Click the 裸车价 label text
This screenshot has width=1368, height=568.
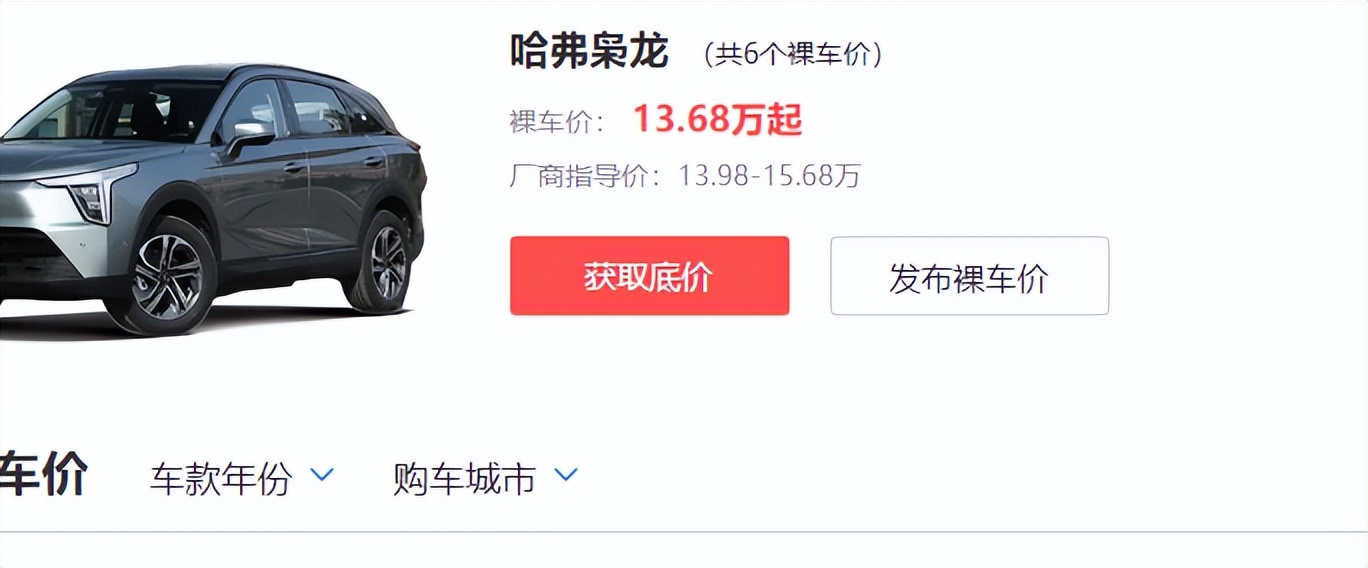[556, 122]
